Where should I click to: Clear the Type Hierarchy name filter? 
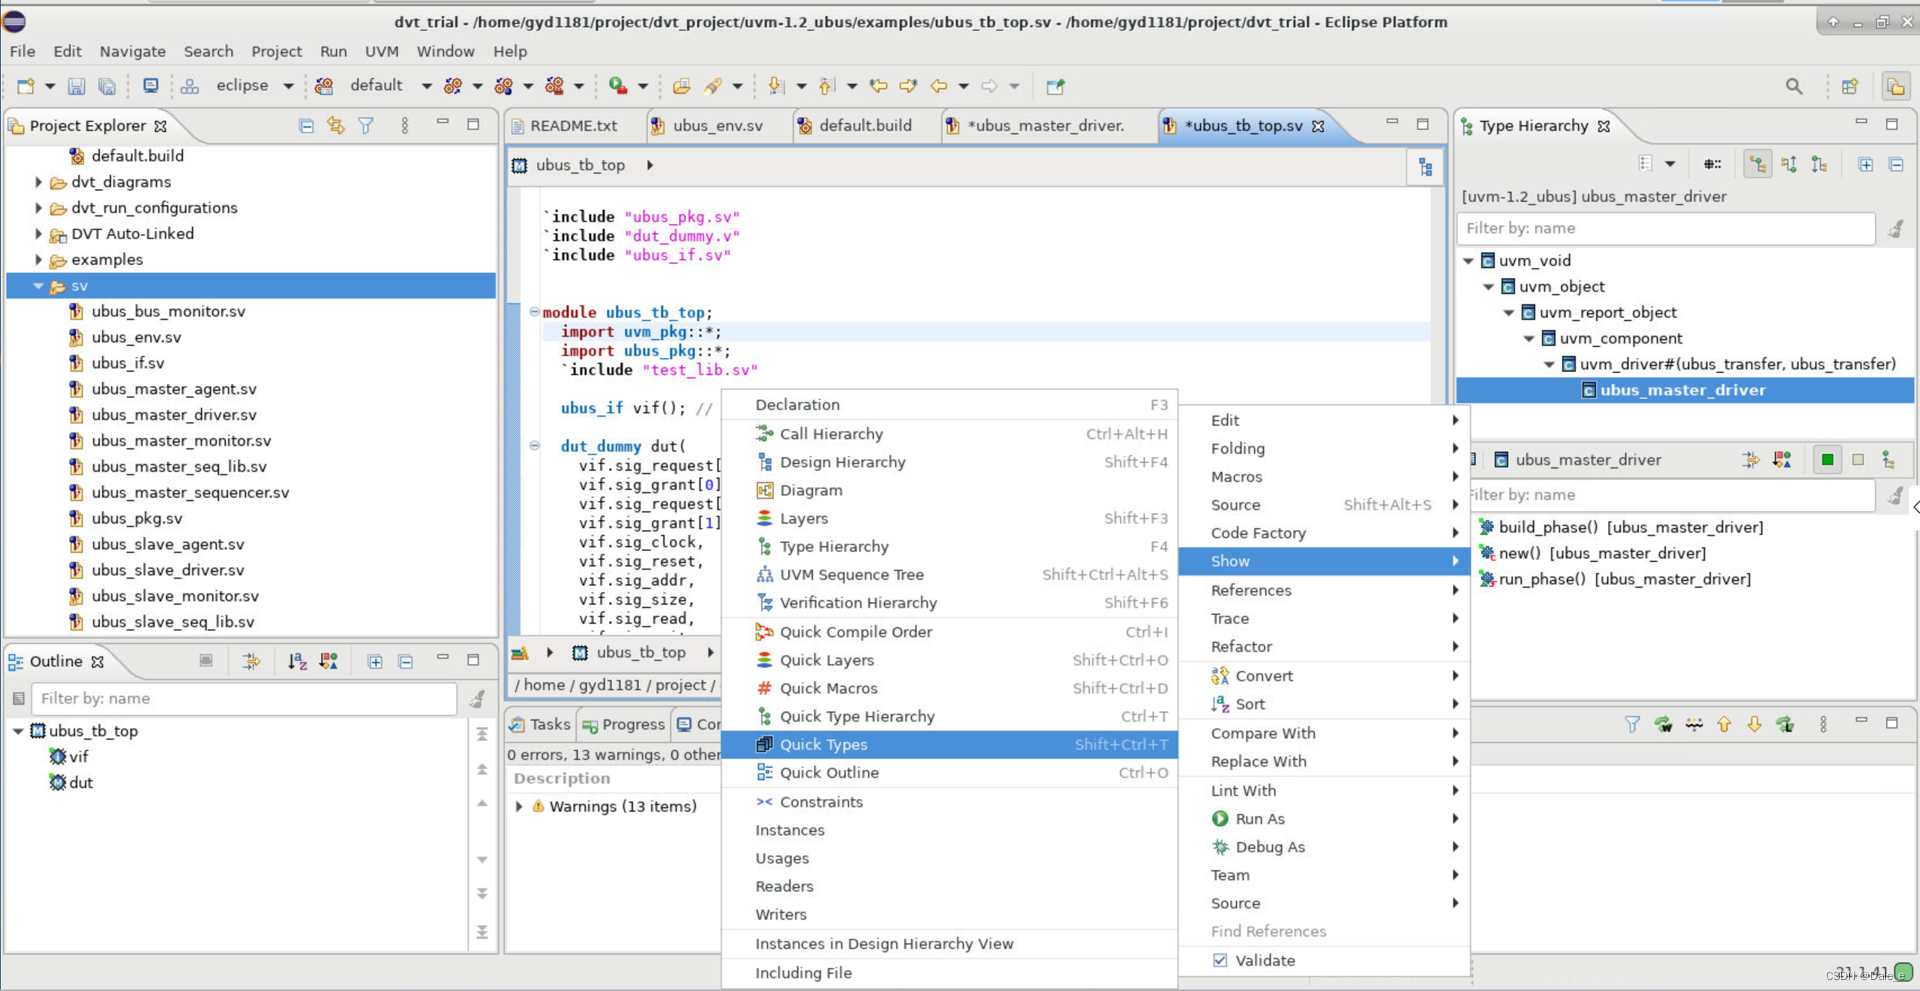[1895, 229]
